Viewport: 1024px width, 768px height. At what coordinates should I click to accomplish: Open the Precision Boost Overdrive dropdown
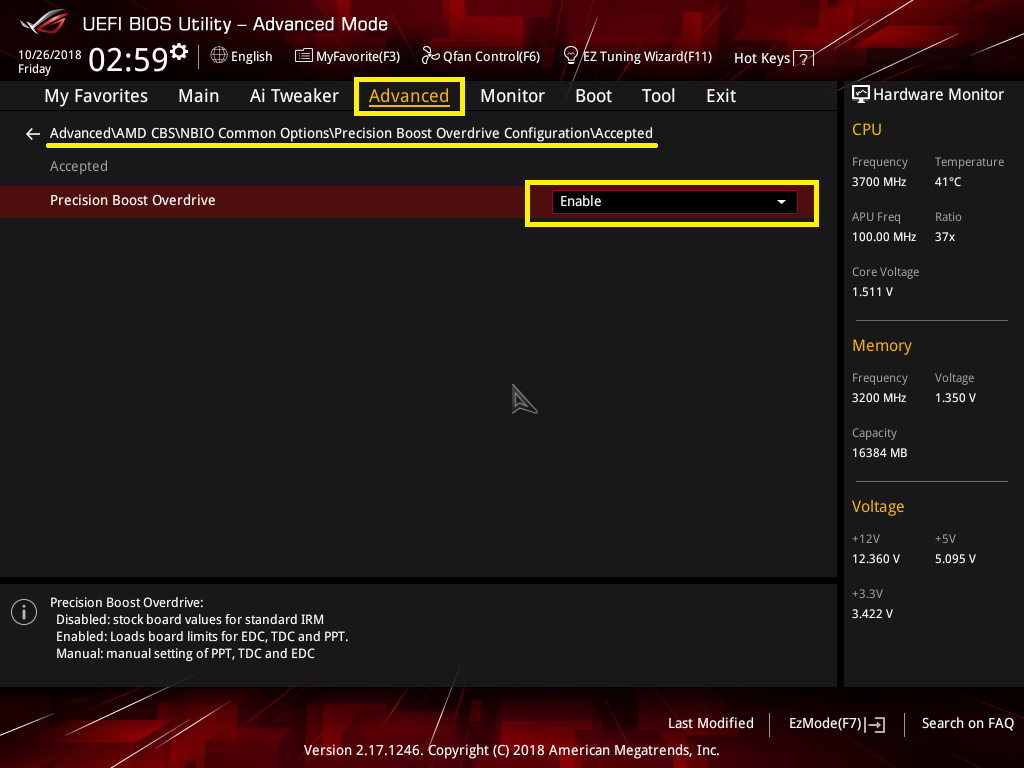(x=675, y=202)
